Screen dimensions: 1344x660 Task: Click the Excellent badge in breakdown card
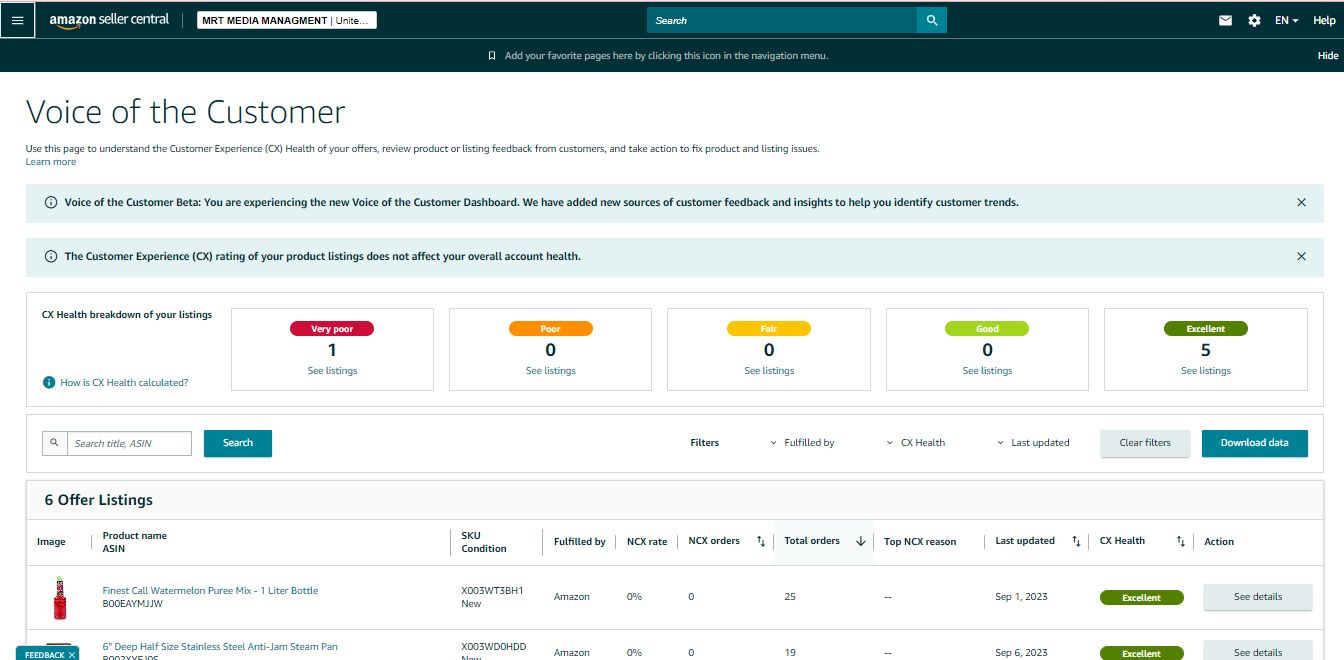click(1206, 328)
